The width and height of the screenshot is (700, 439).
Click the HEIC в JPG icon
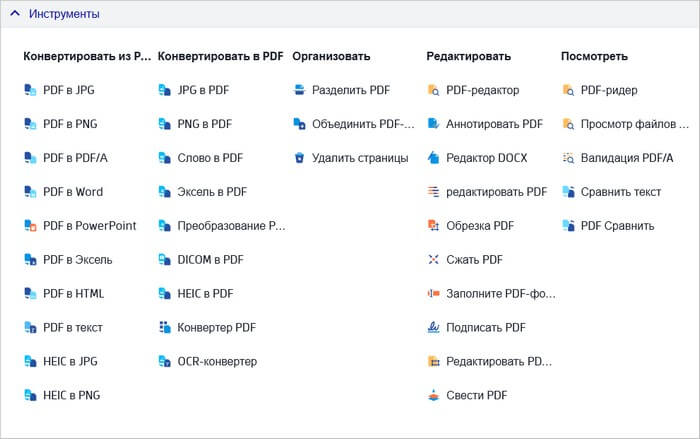(x=30, y=362)
